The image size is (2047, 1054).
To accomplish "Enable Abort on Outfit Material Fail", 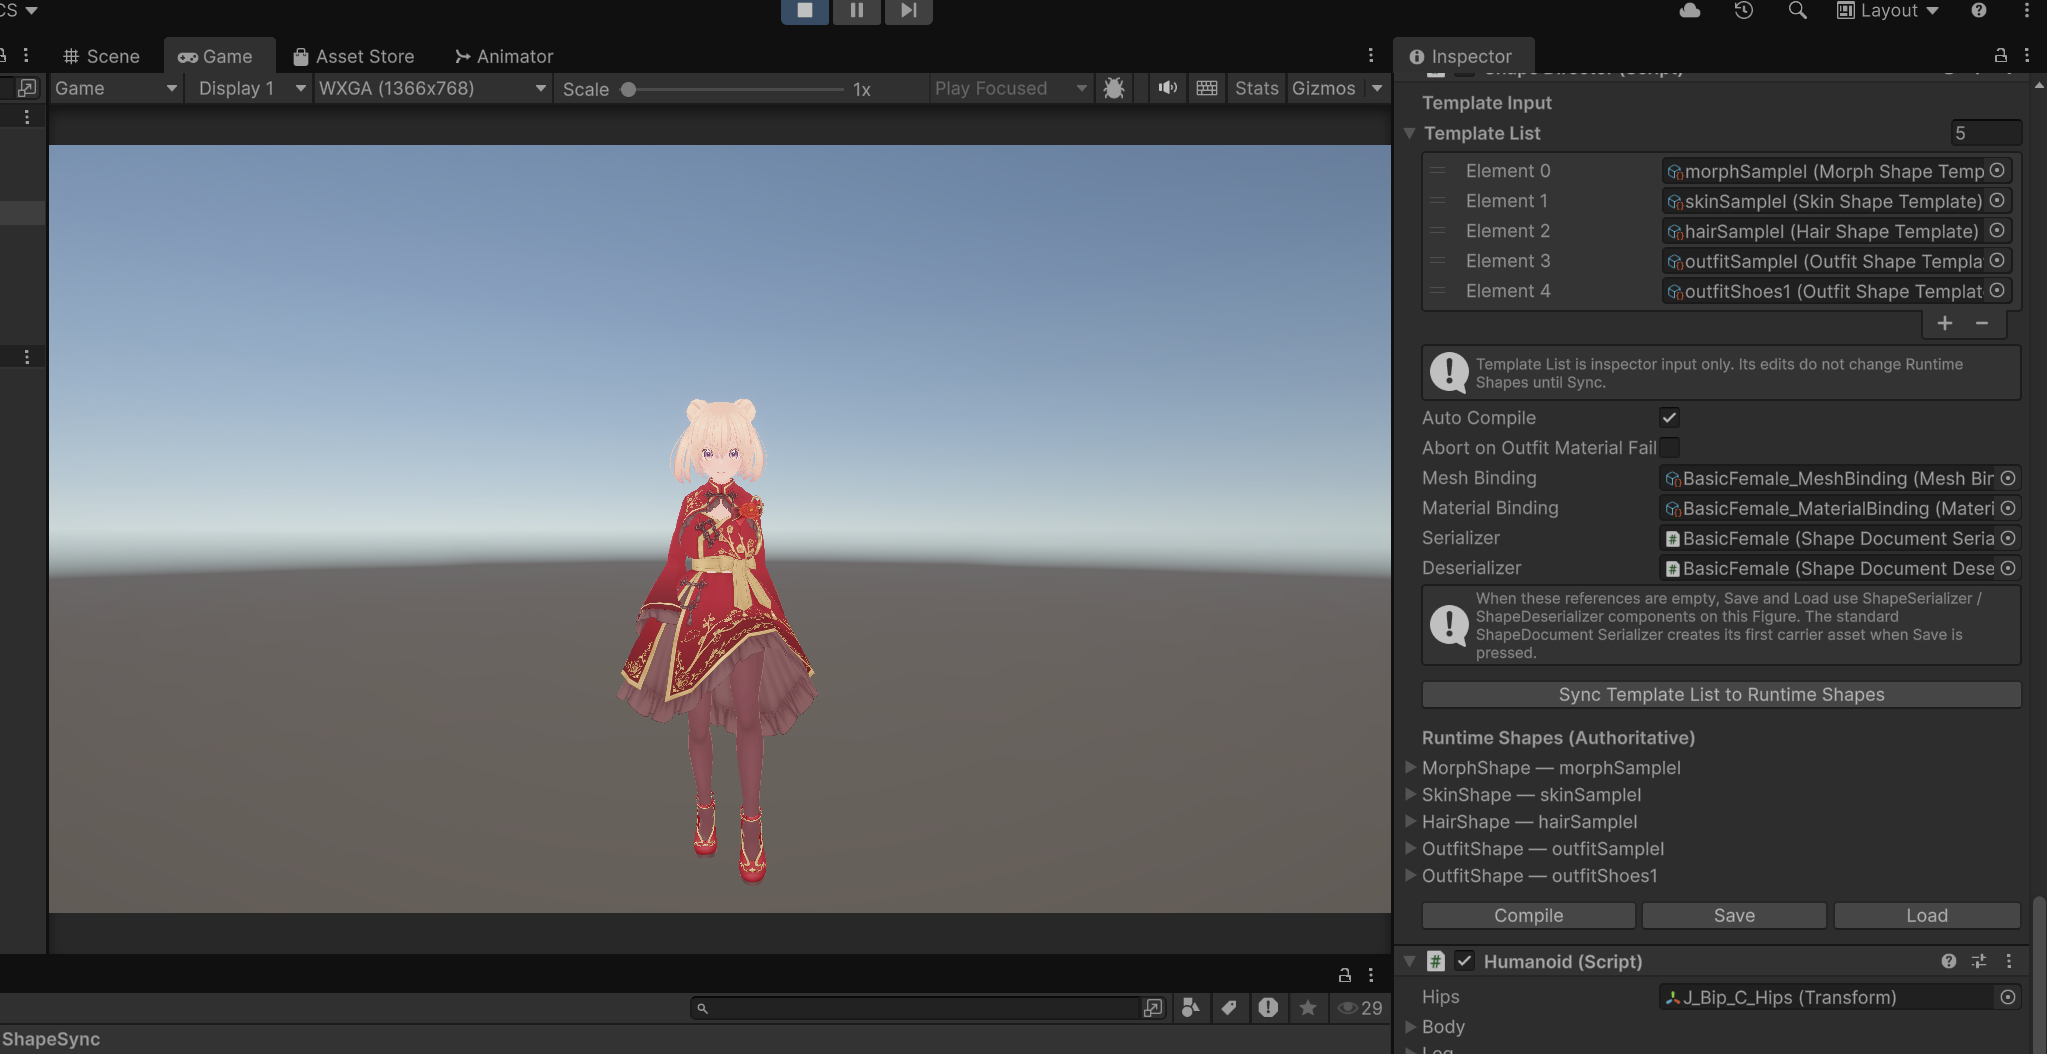I will click(1669, 448).
